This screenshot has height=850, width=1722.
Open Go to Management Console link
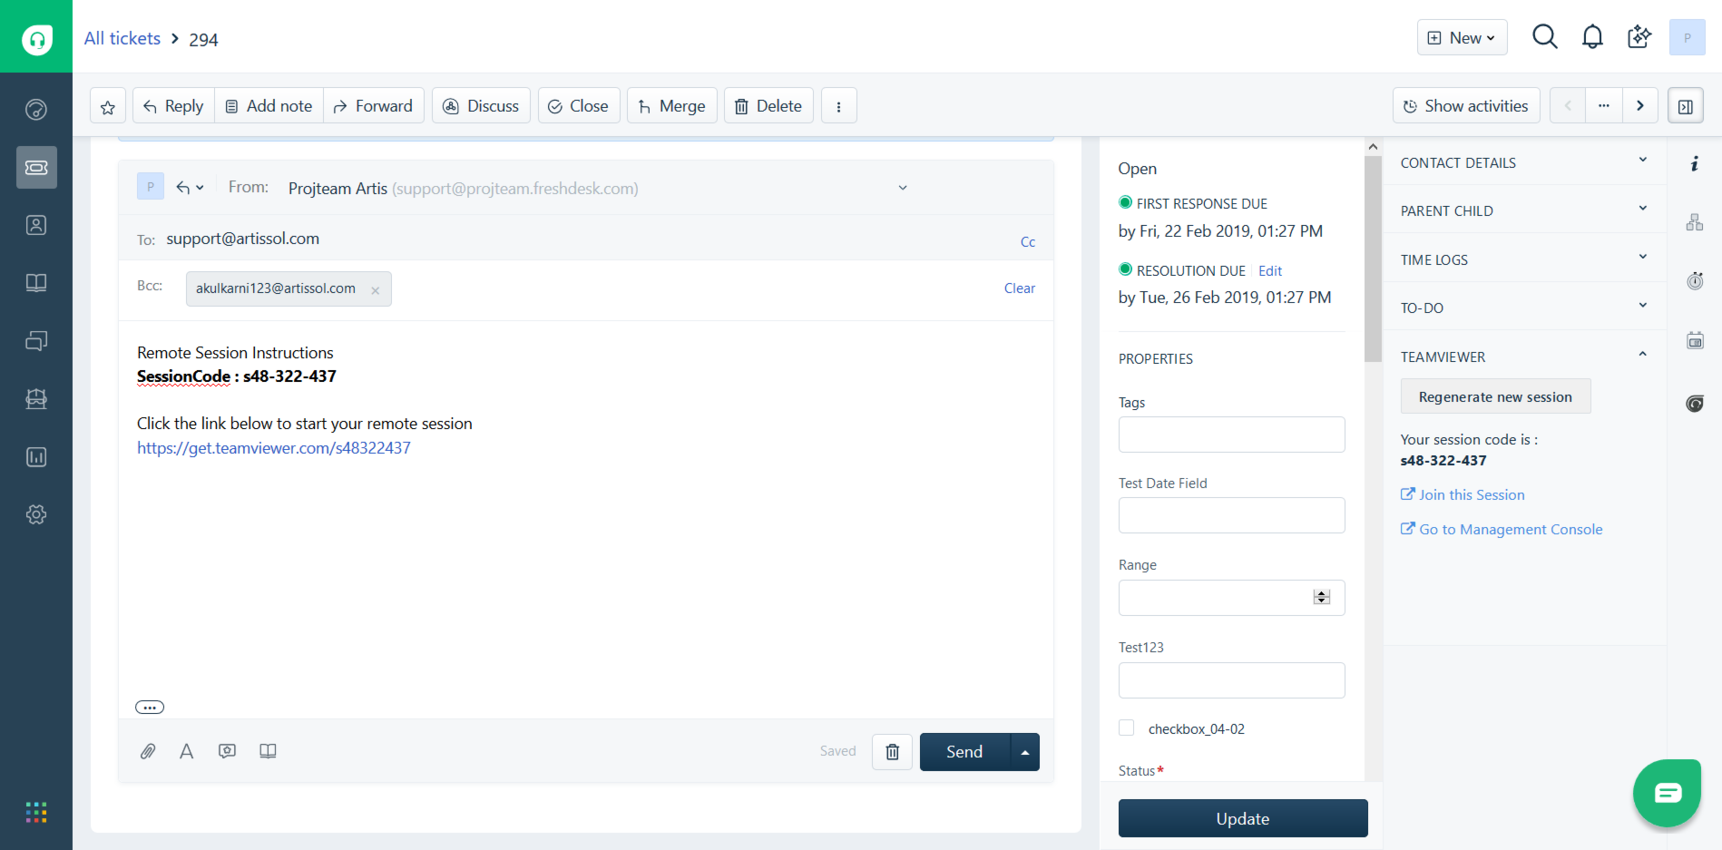coord(1501,529)
